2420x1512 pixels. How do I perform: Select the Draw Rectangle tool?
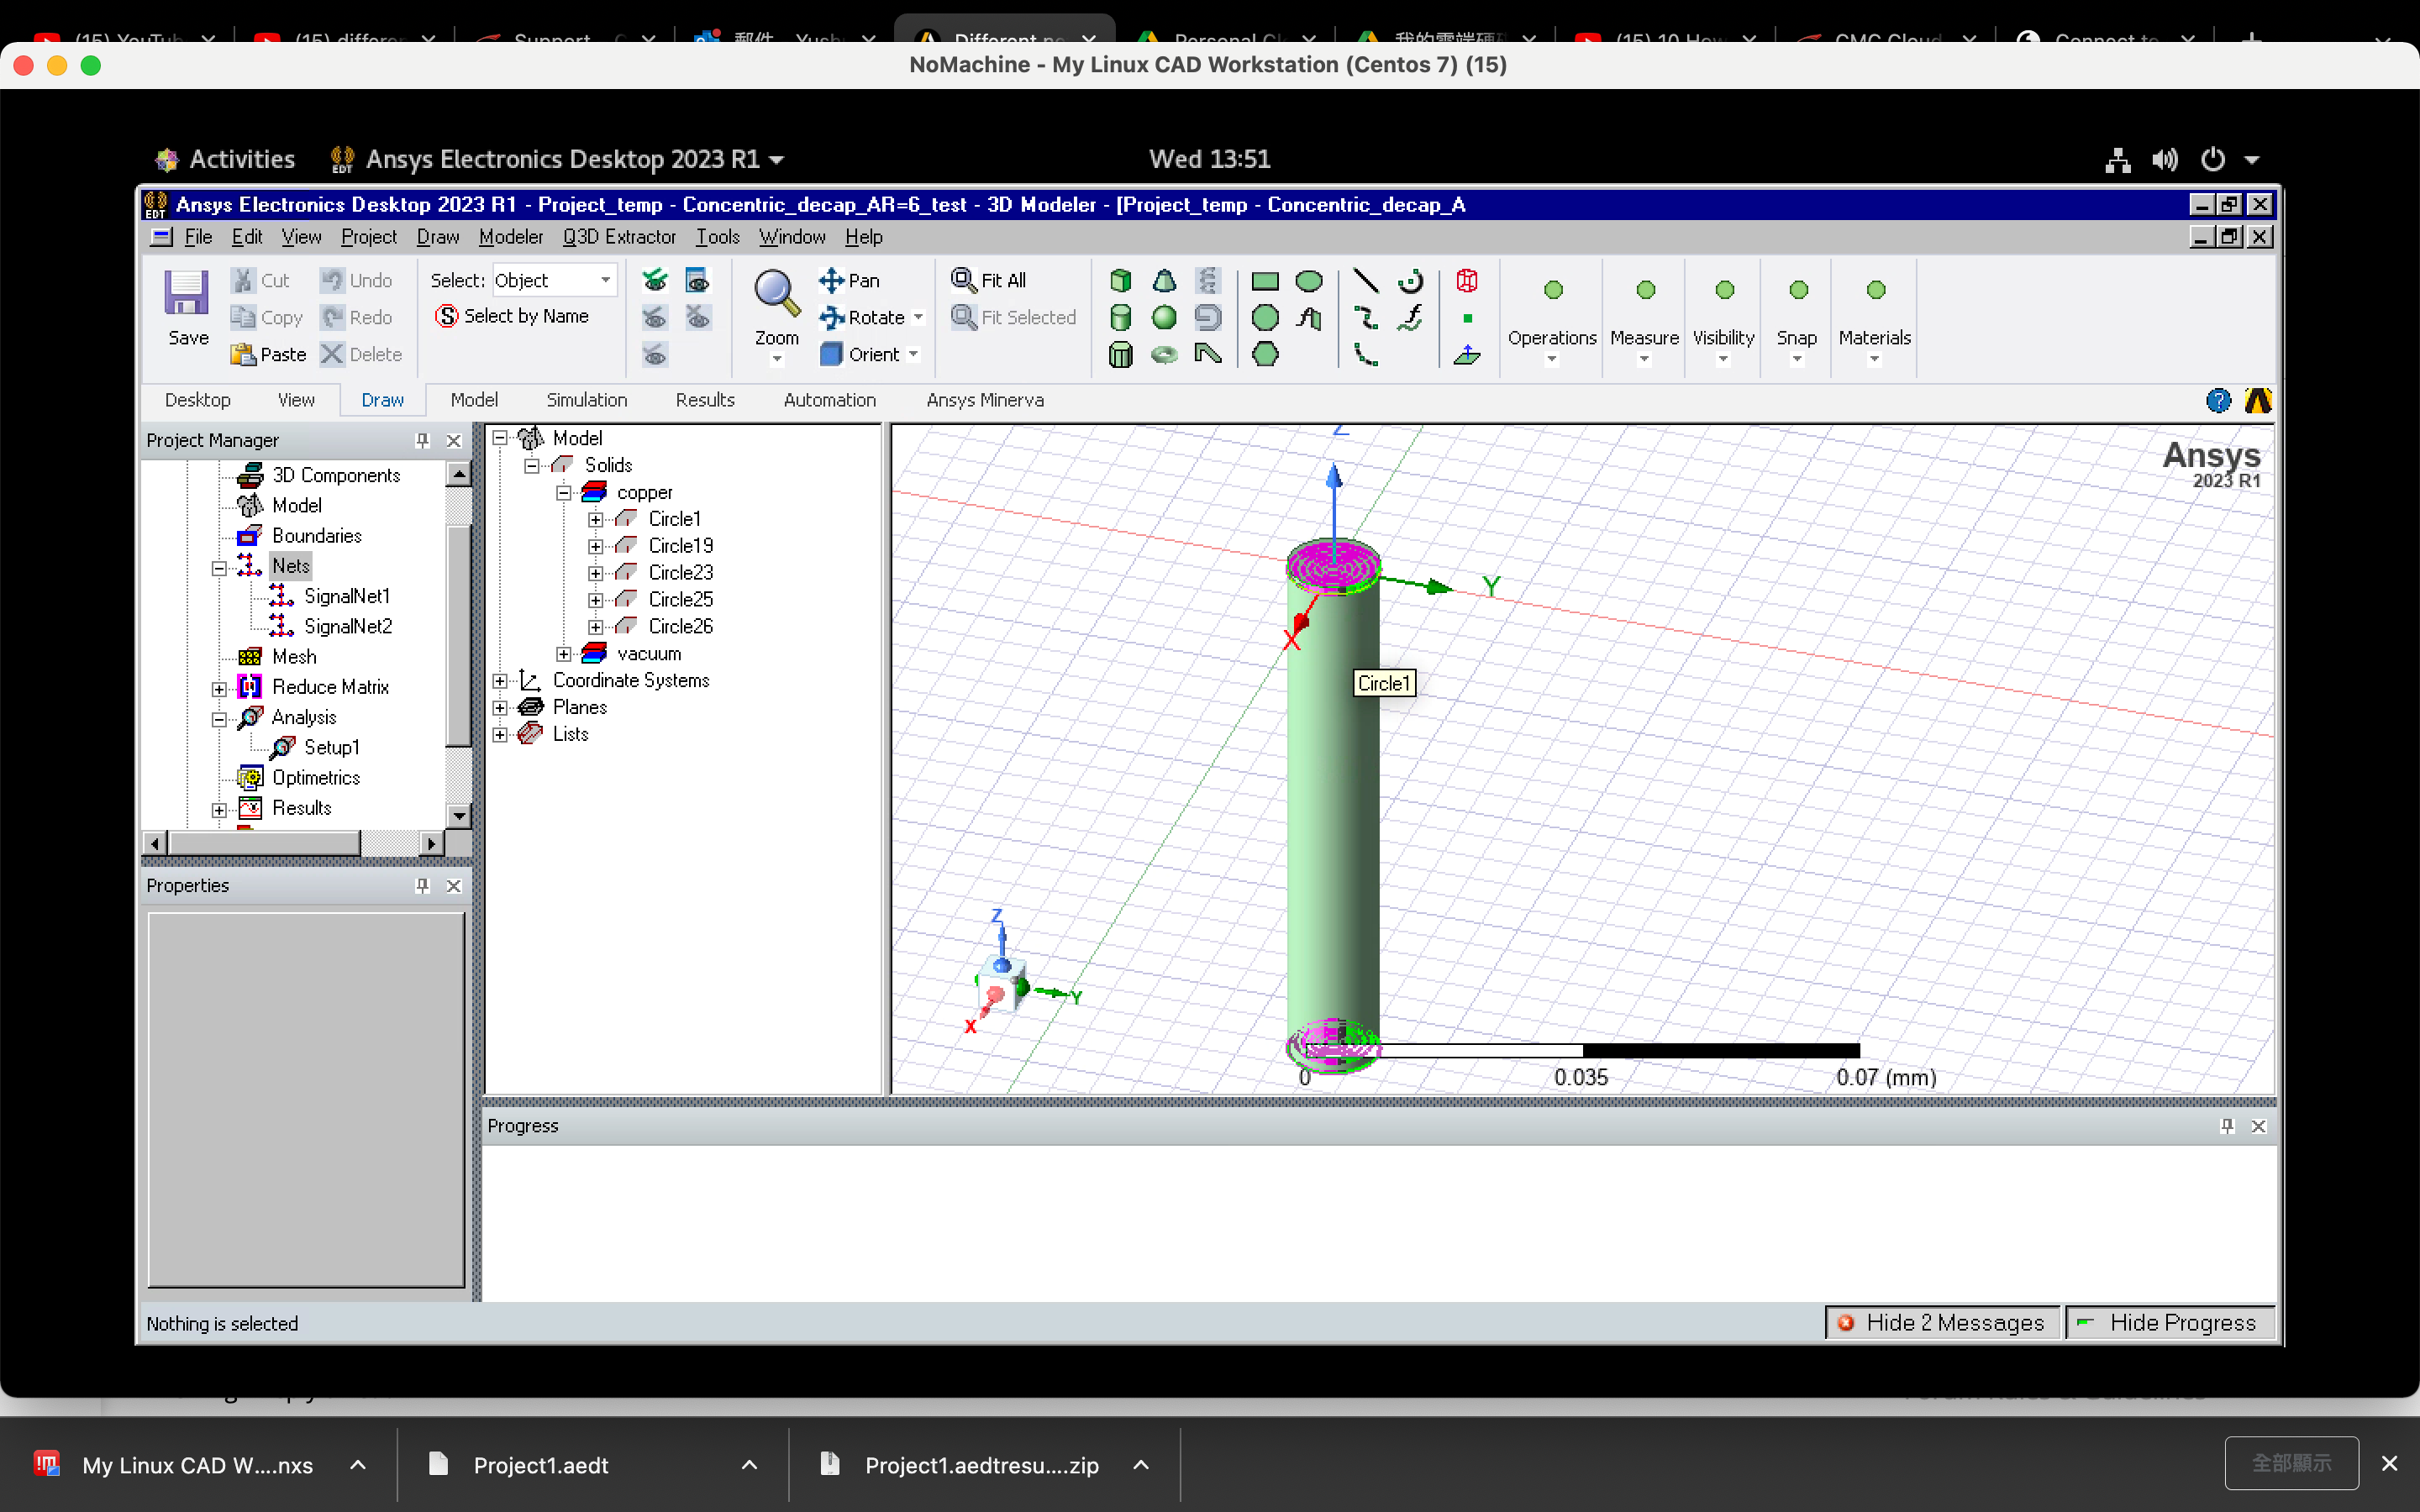1265,281
